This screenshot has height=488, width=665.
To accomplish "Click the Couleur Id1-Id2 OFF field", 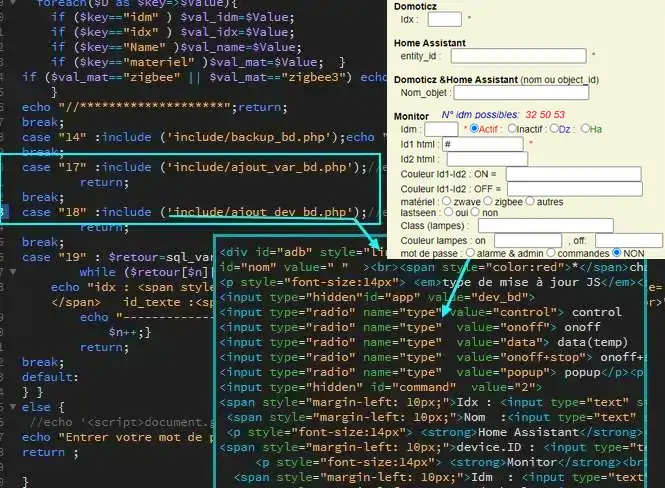I will point(575,189).
